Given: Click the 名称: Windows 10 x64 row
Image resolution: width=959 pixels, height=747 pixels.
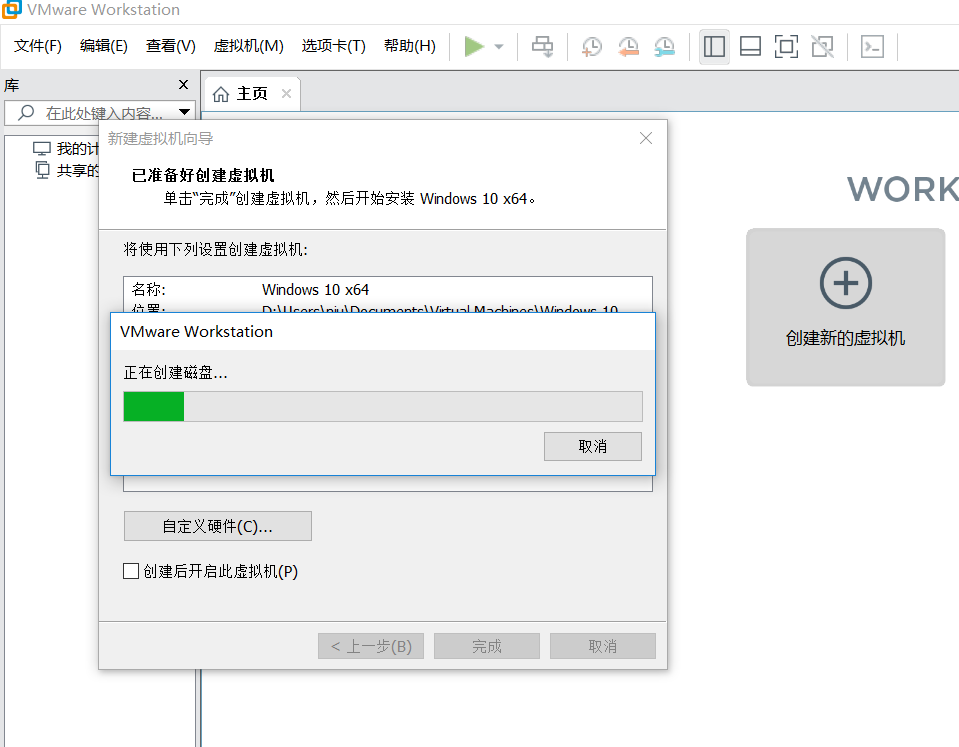Looking at the screenshot, I should click(x=388, y=289).
